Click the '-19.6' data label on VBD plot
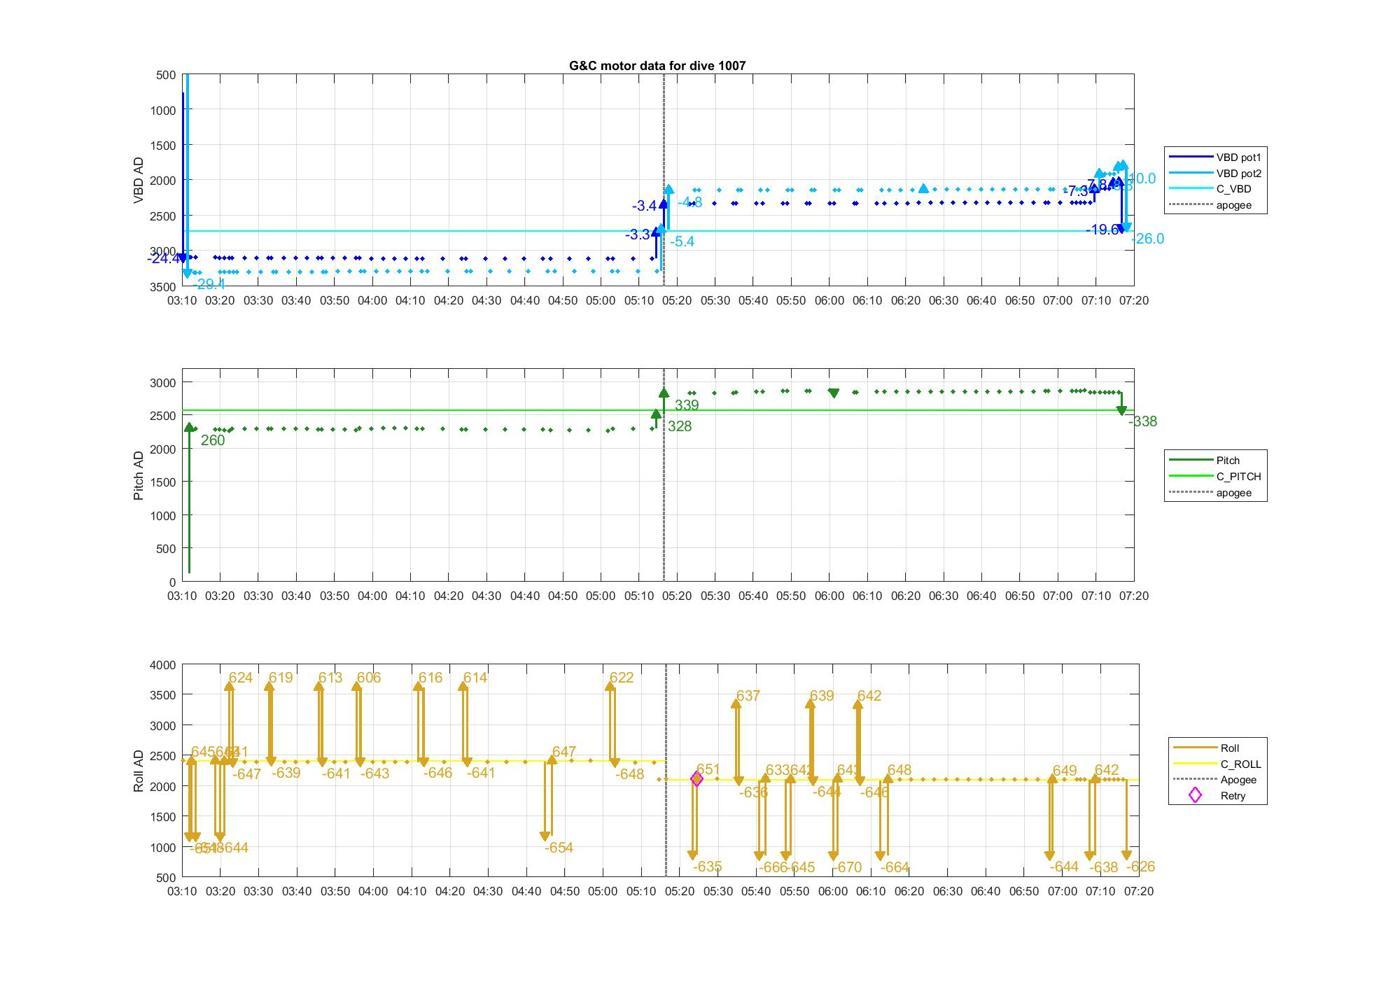The width and height of the screenshot is (1400, 986). point(1104,230)
